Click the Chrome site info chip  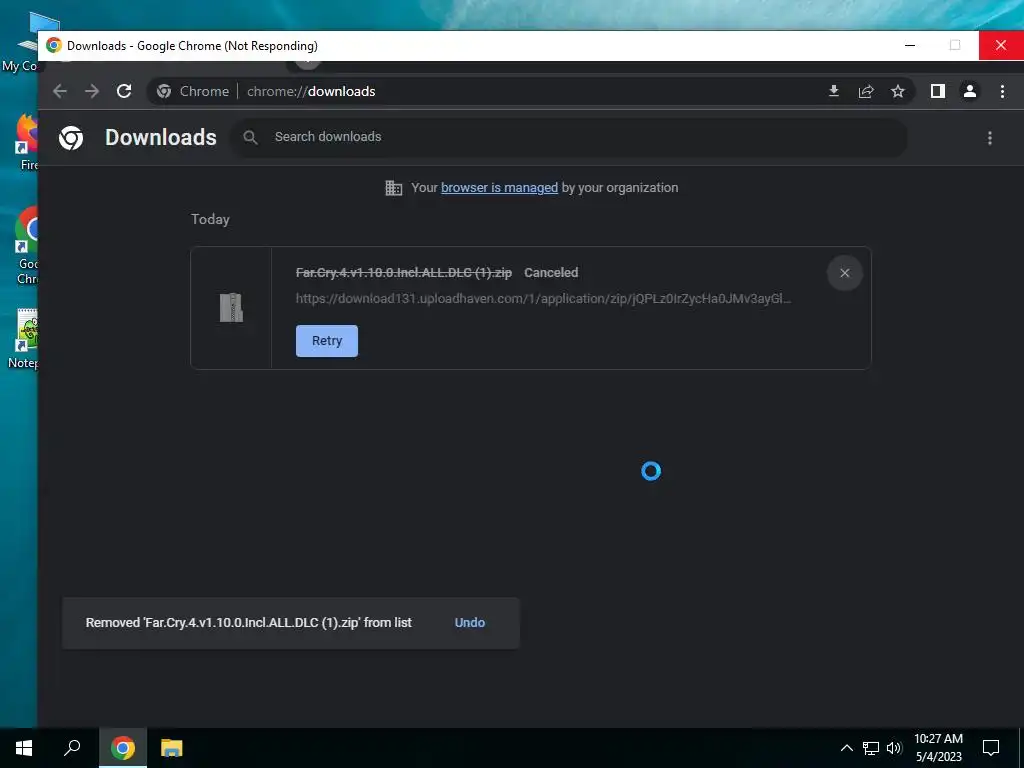coord(193,91)
